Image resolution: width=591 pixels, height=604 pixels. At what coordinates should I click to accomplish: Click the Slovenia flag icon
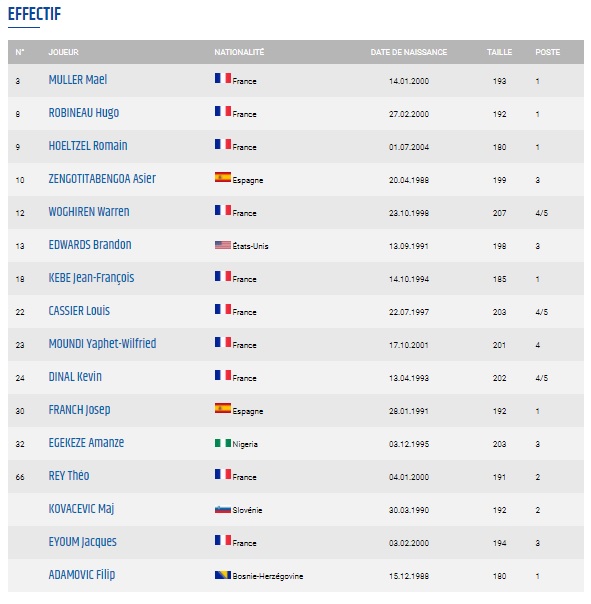[x=223, y=510]
